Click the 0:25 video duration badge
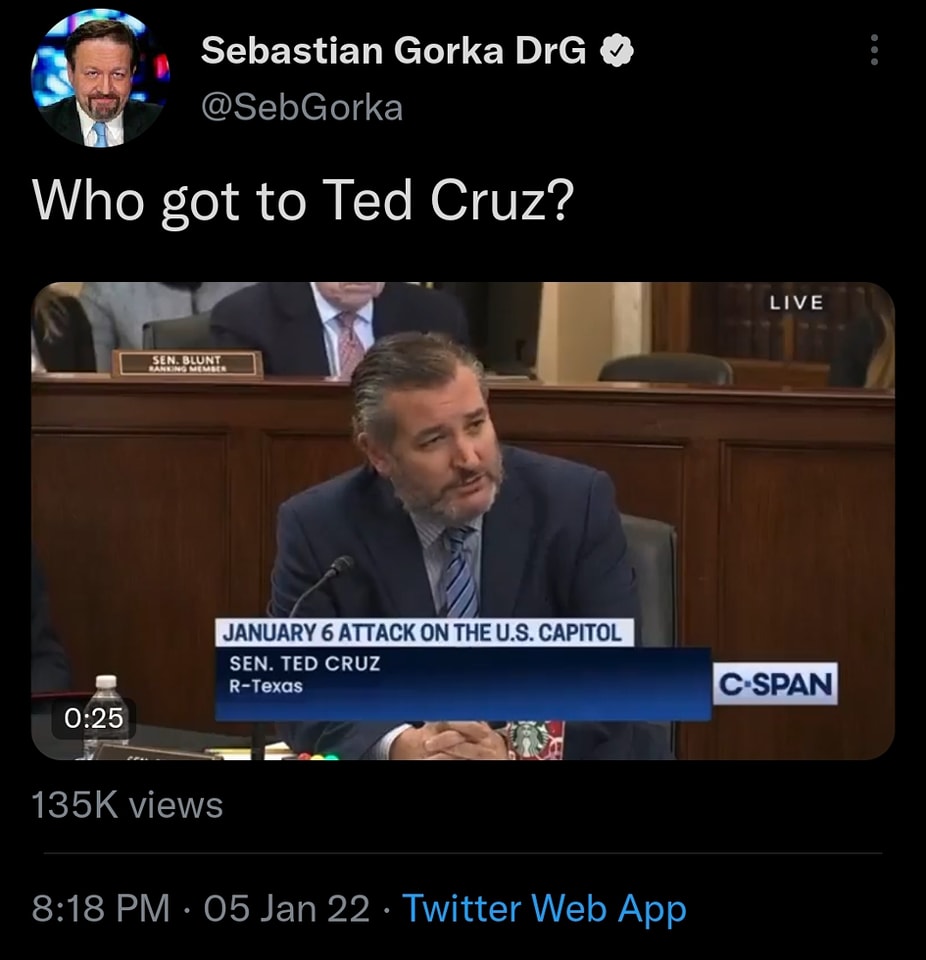The height and width of the screenshot is (960, 926). coord(93,717)
